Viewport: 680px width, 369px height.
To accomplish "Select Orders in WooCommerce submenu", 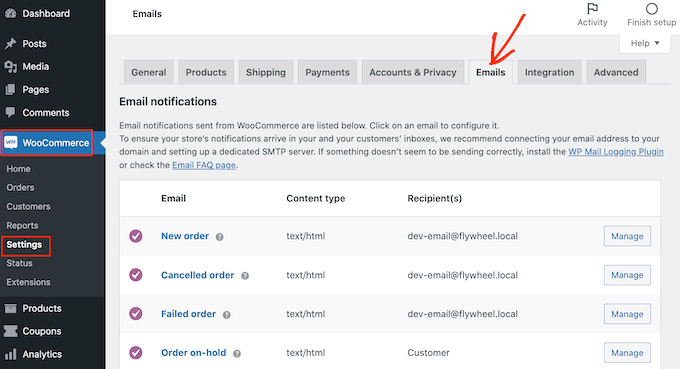I will tap(20, 187).
